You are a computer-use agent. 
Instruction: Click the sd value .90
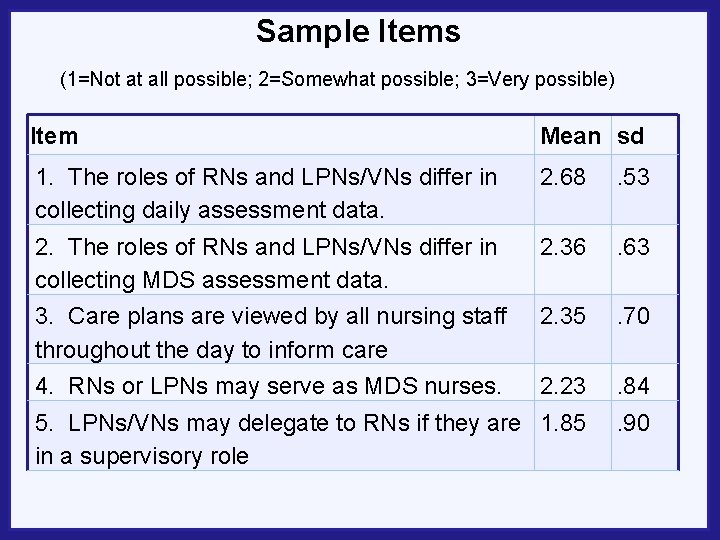pyautogui.click(x=633, y=422)
